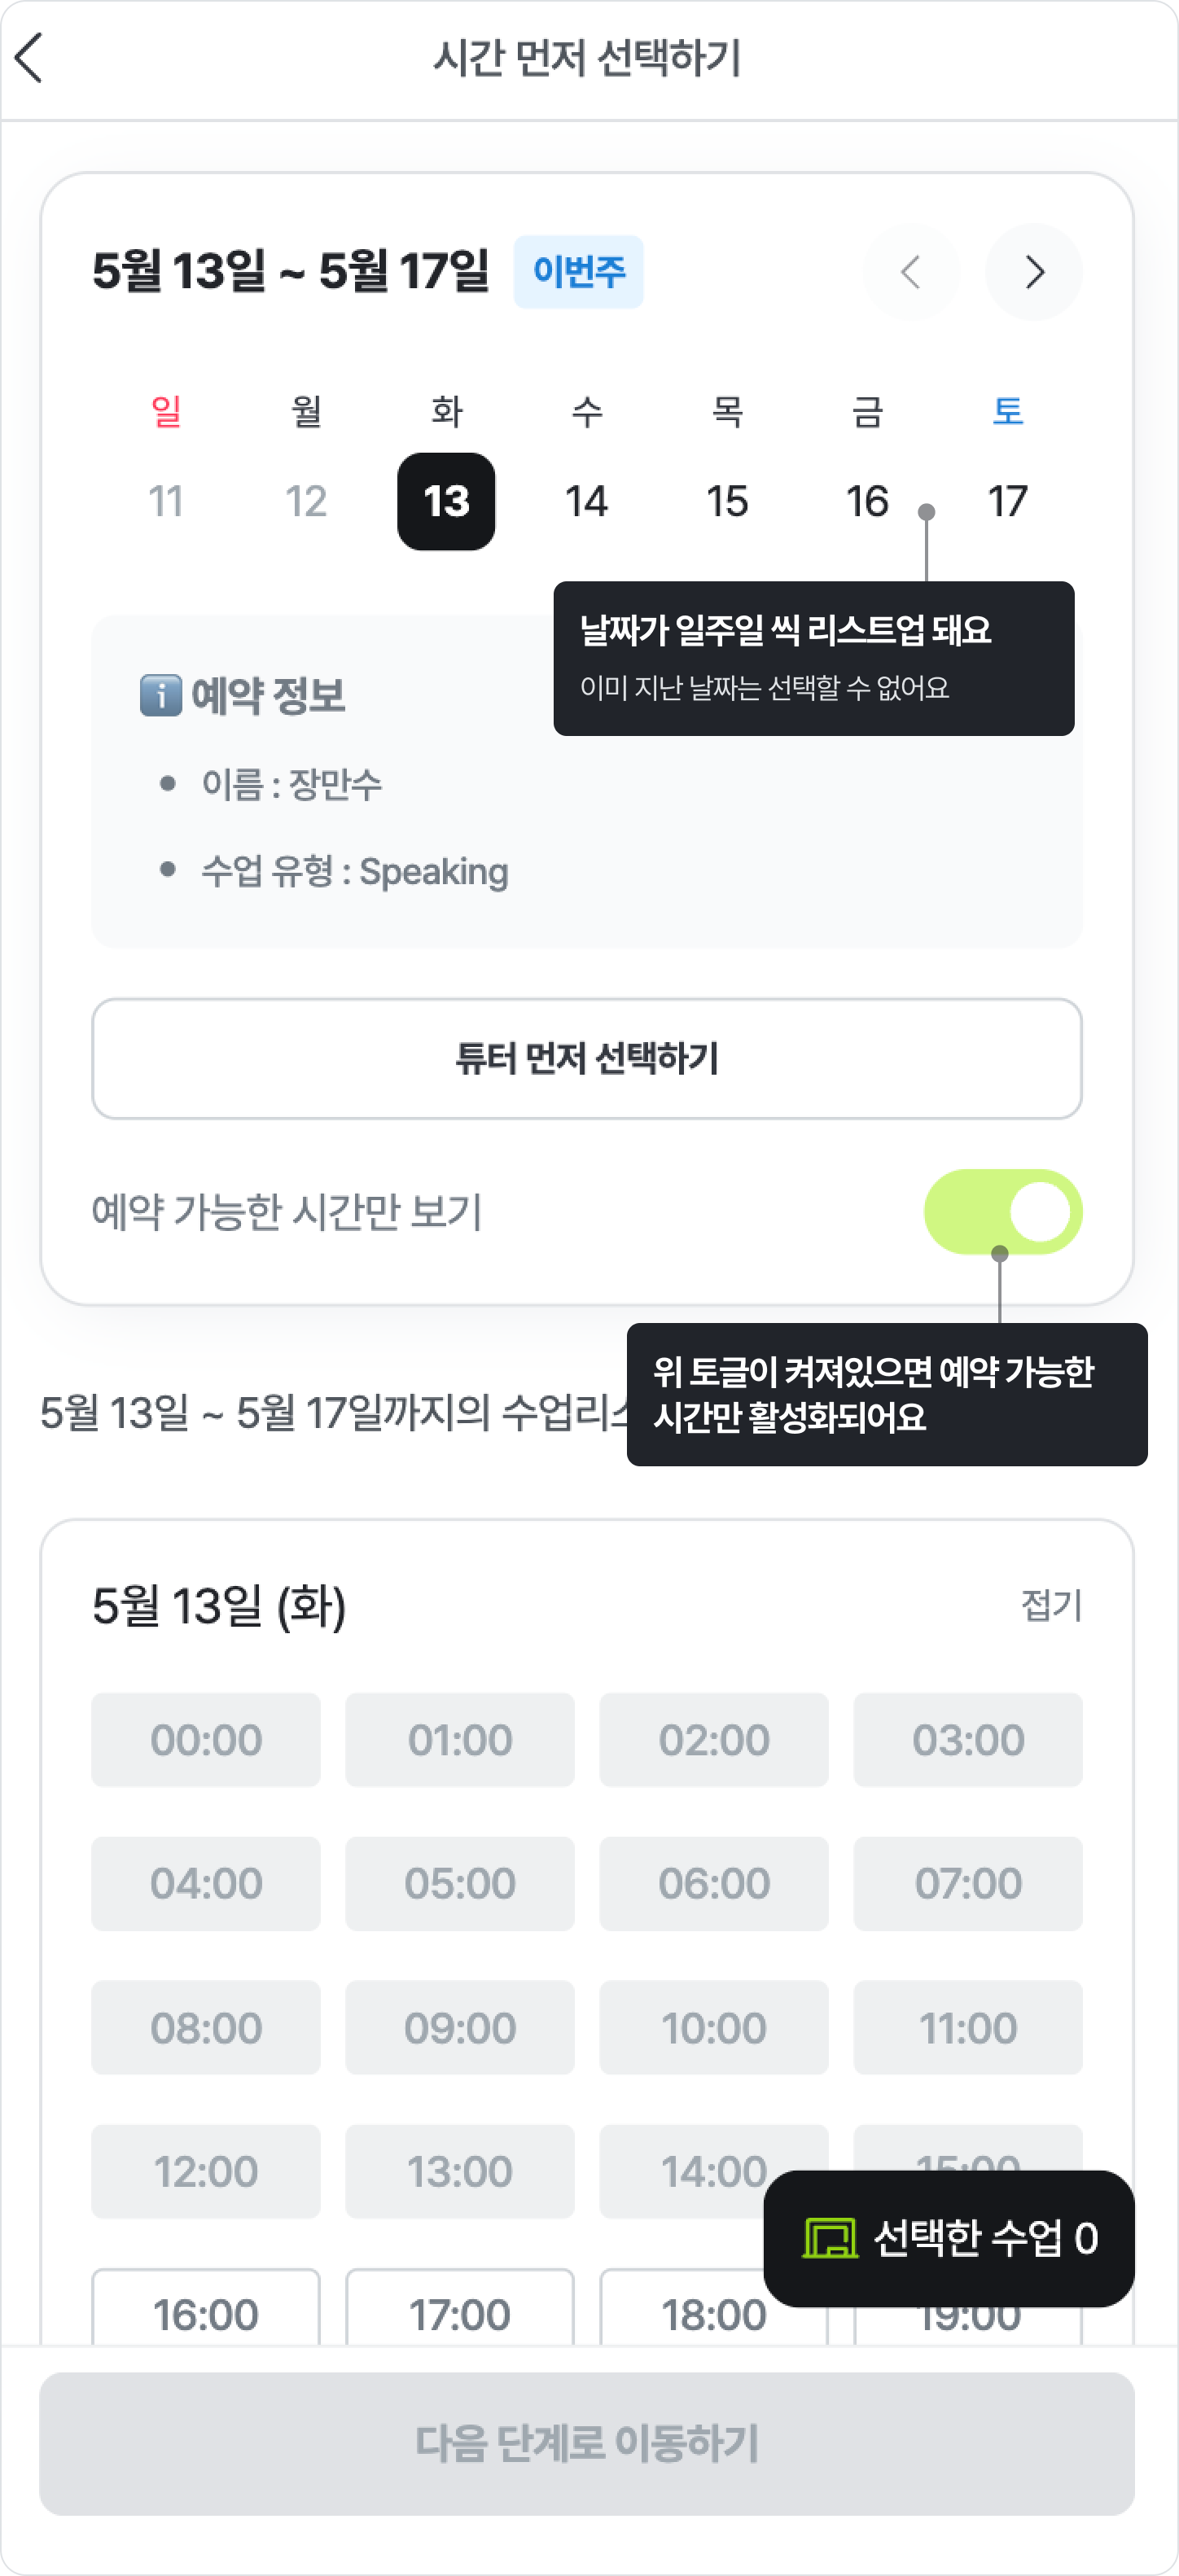Click the blue info icon beside 예약 정보

(x=160, y=695)
